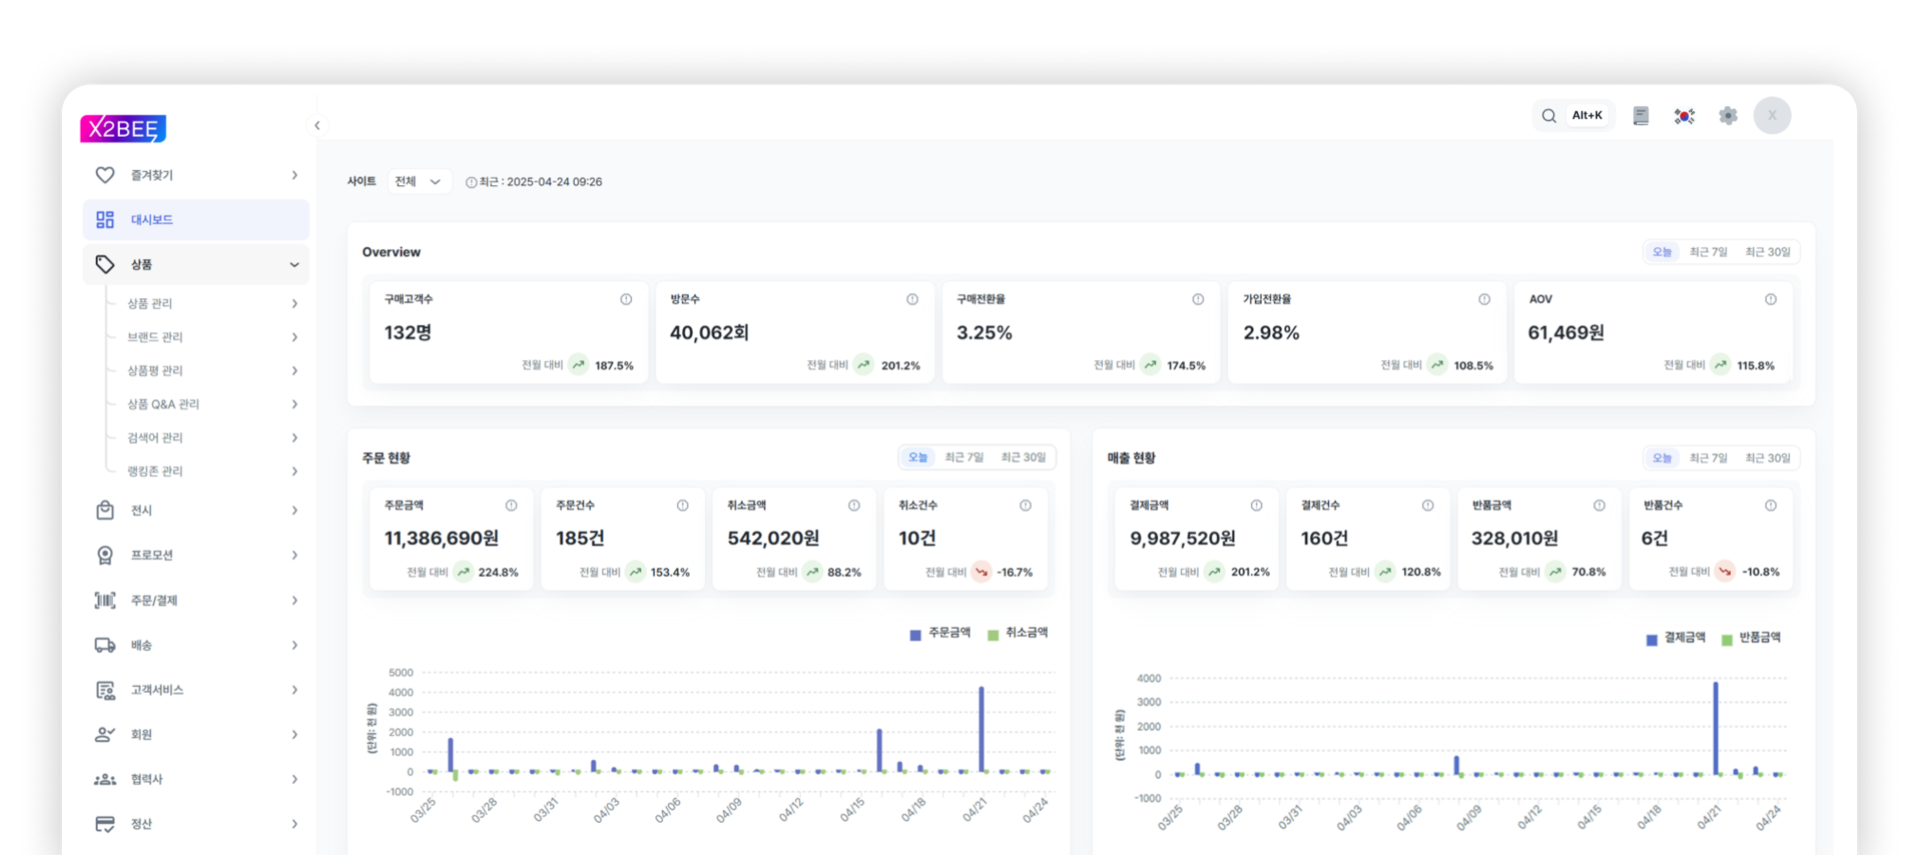1919x855 pixels.
Task: Show info for 구매고객수 card
Action: (626, 299)
